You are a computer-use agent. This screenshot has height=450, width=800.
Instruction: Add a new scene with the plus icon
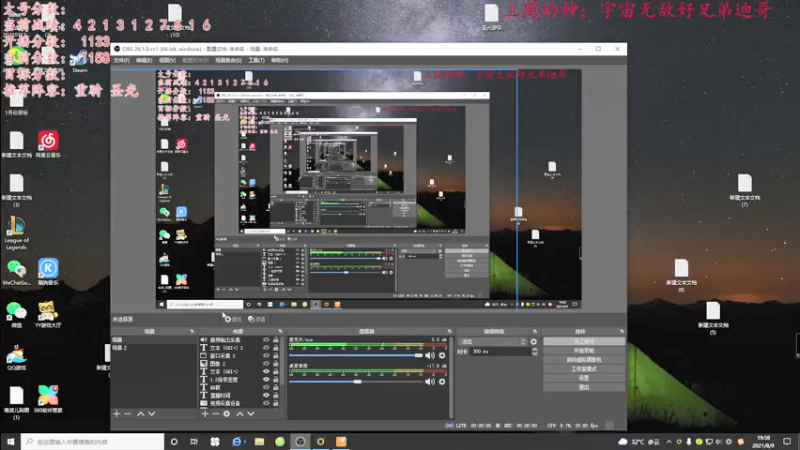[116, 414]
